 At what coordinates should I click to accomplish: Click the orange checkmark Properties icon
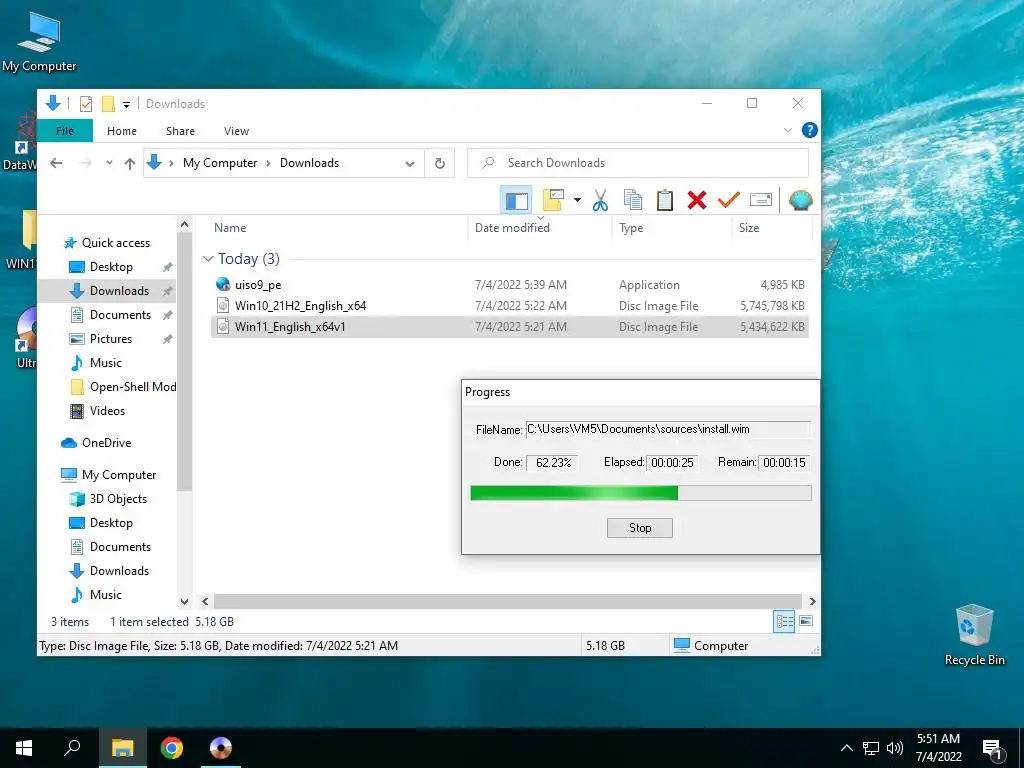[728, 200]
